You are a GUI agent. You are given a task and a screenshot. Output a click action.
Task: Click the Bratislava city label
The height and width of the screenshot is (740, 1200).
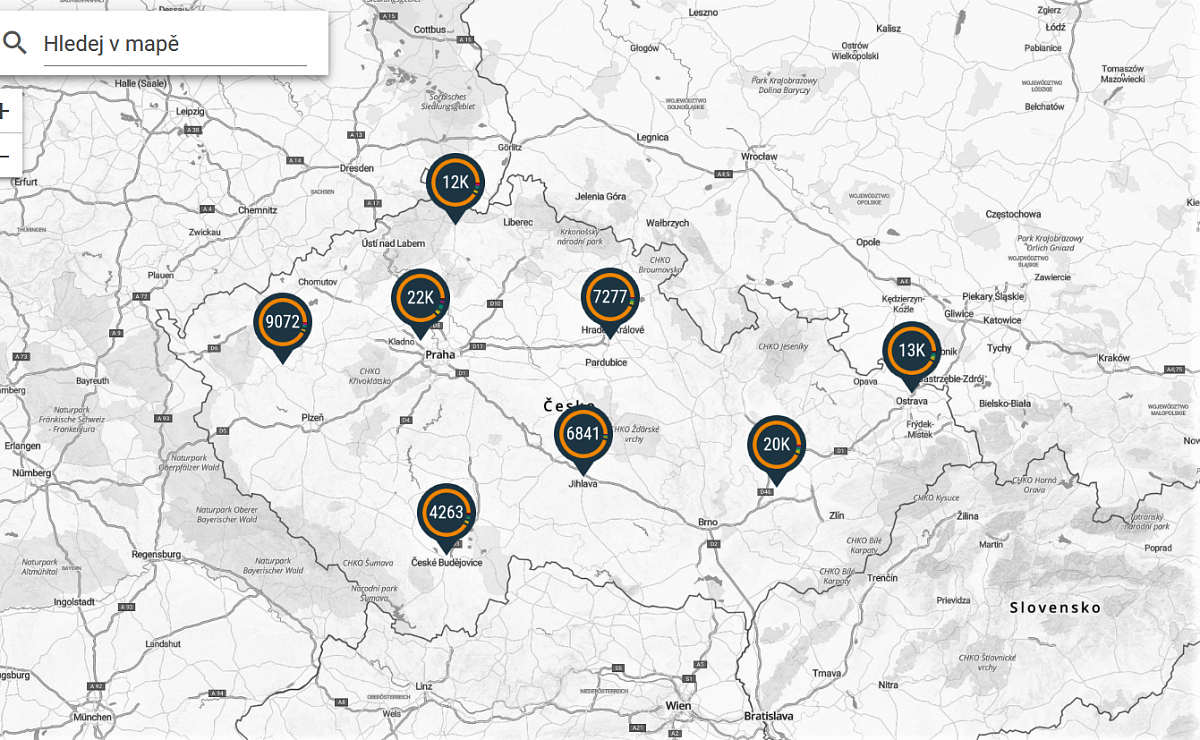click(x=768, y=716)
